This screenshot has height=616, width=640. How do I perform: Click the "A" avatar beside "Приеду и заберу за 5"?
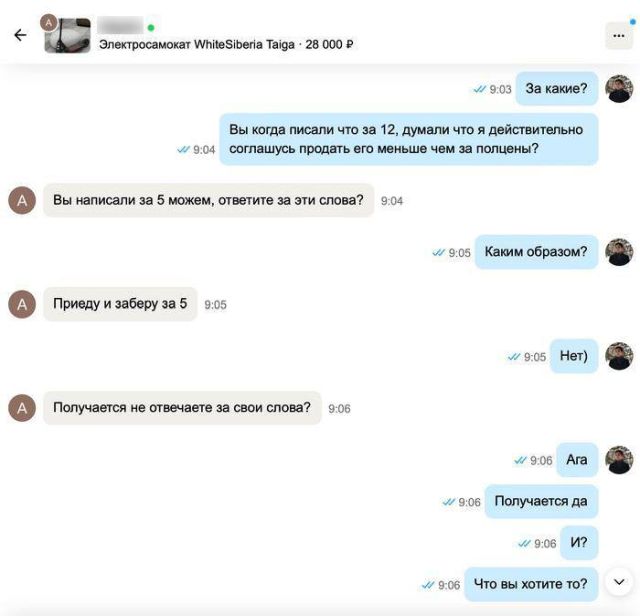pos(22,304)
